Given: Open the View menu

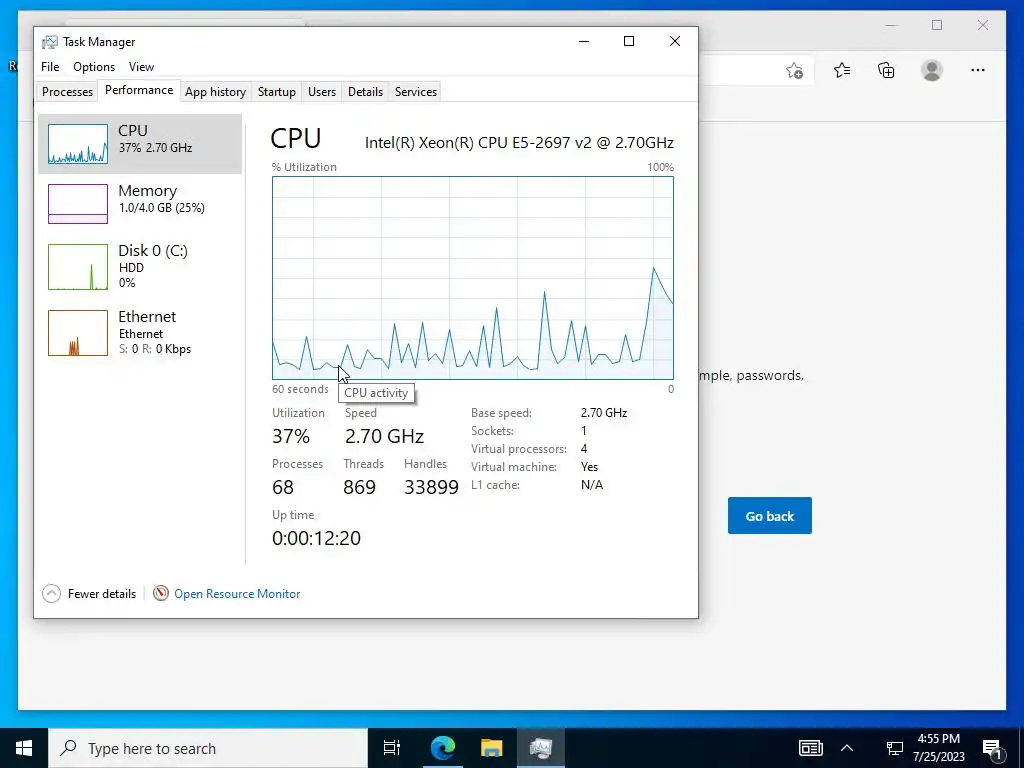Looking at the screenshot, I should click(x=141, y=67).
